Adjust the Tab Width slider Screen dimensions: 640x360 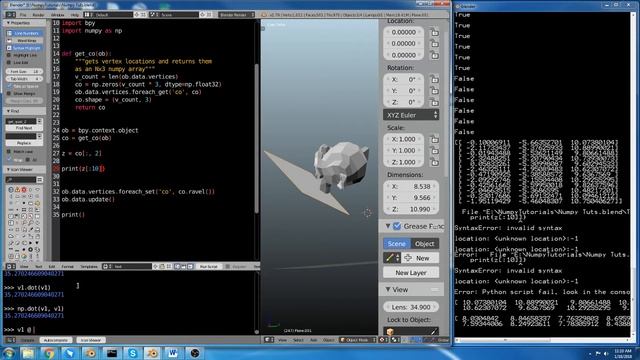click(x=24, y=79)
